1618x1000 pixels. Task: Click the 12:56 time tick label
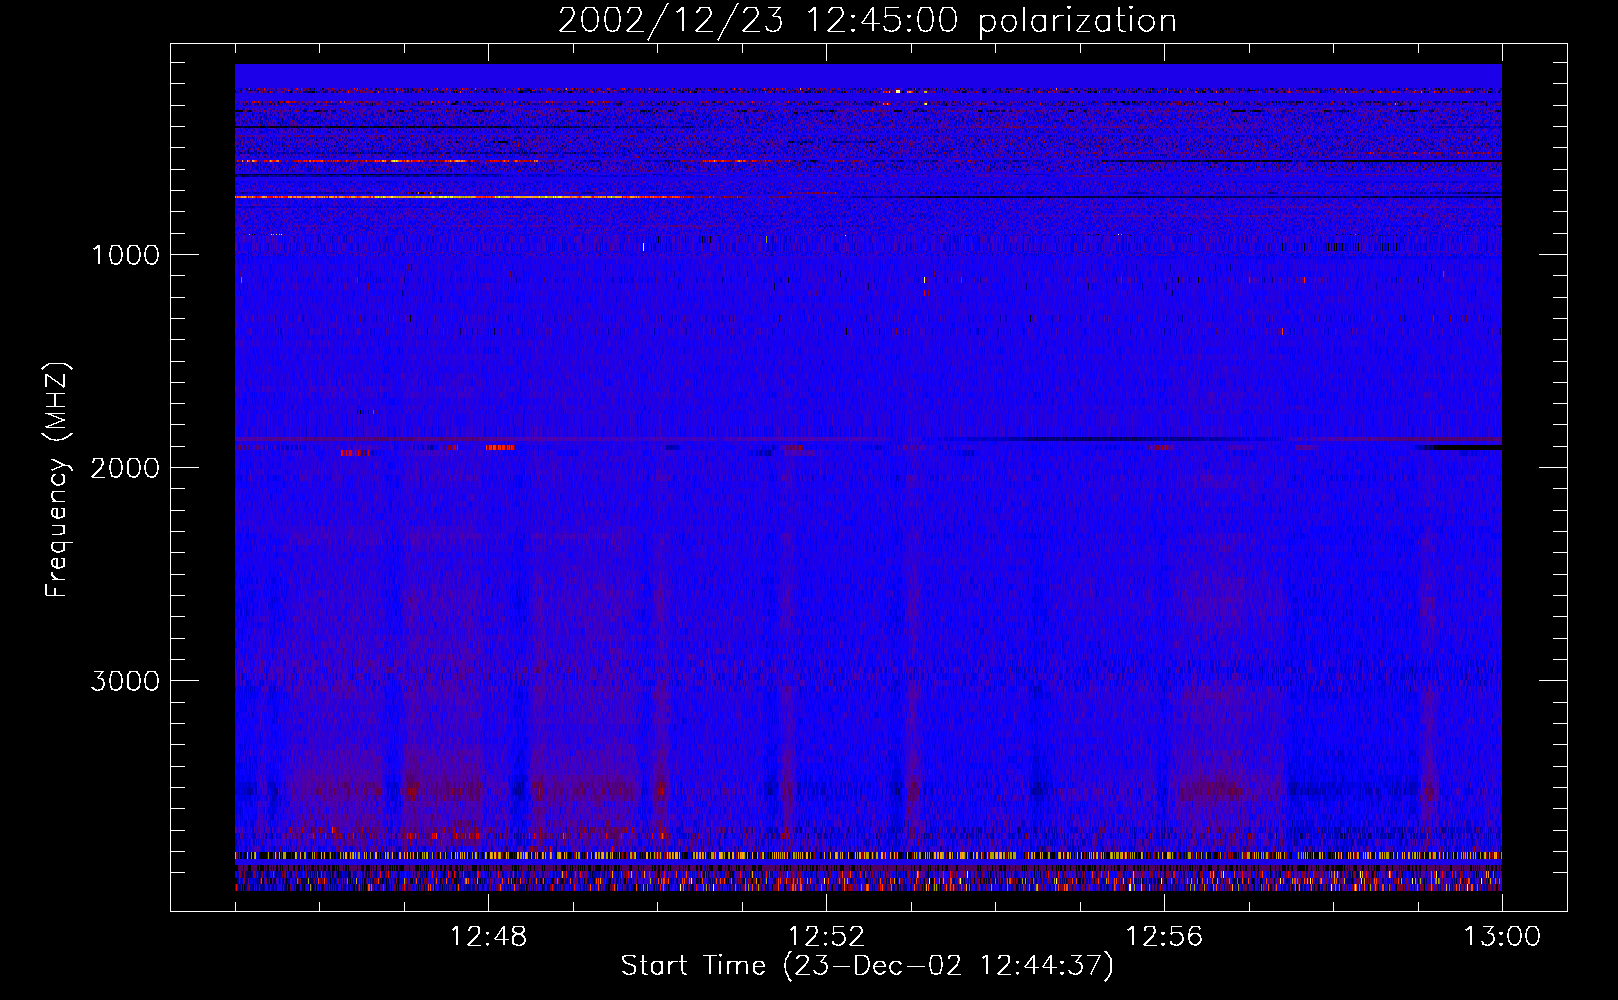pos(1164,937)
